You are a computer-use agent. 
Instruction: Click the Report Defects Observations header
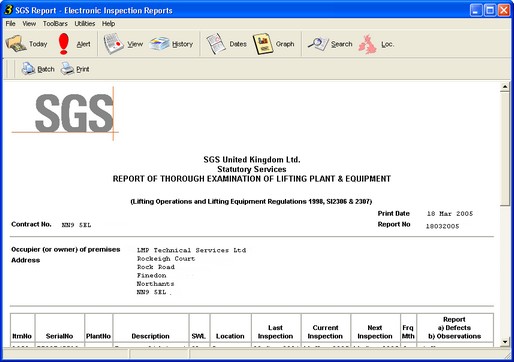pyautogui.click(x=454, y=328)
